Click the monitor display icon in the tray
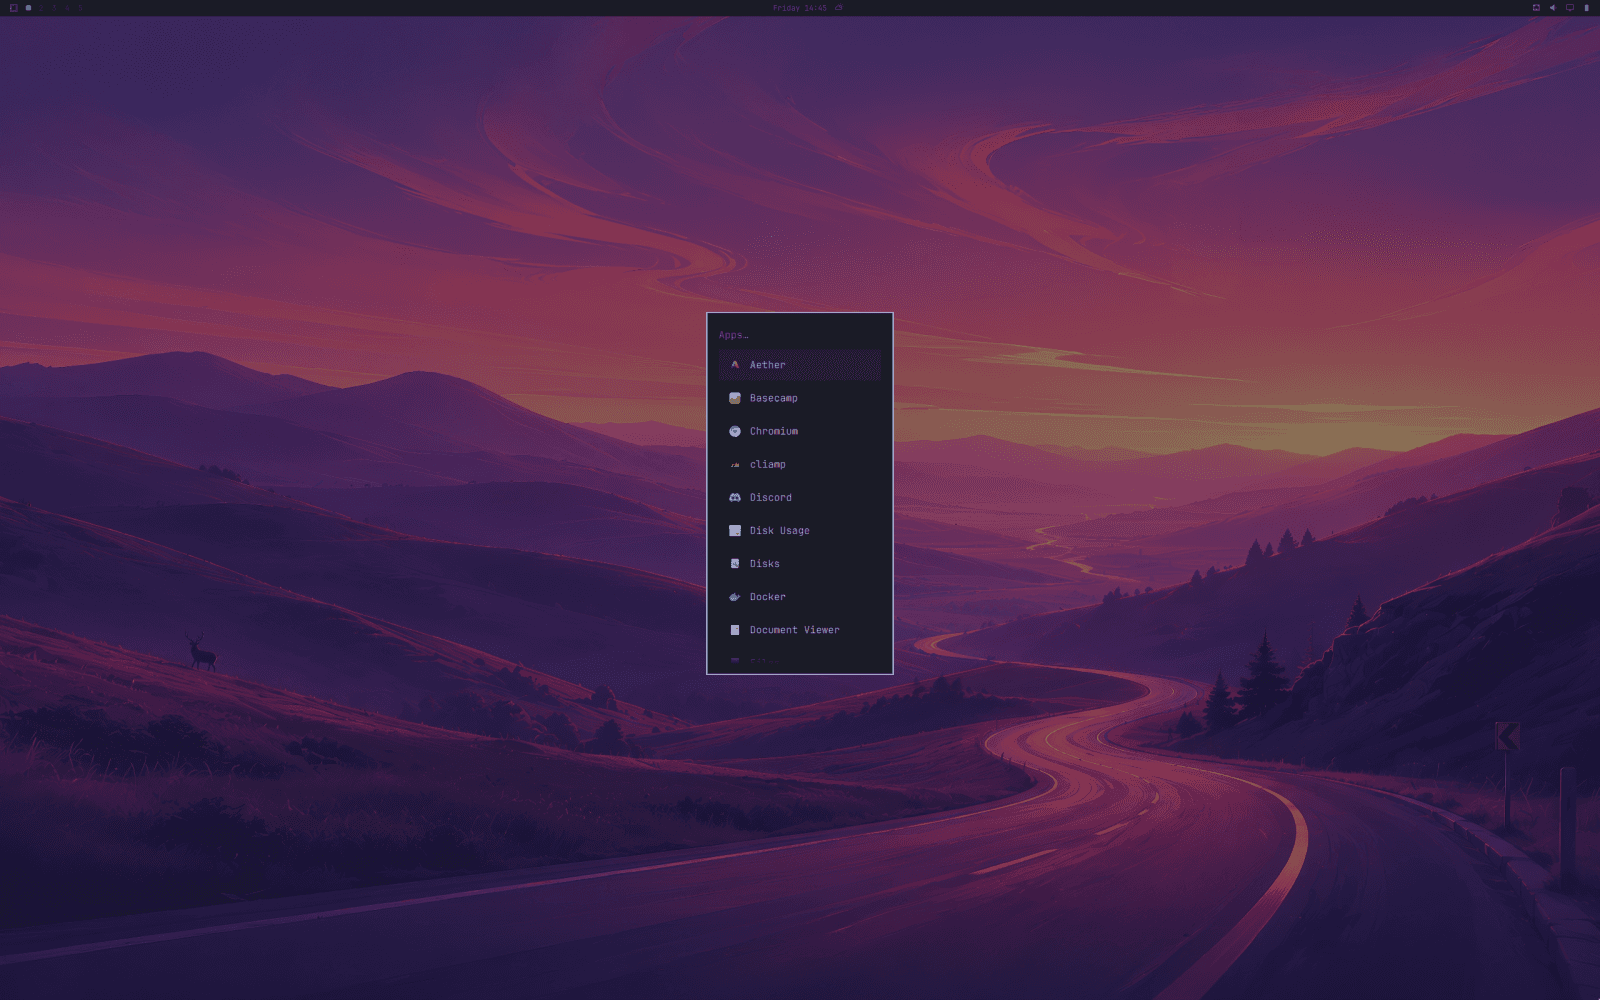This screenshot has height=1000, width=1600. click(x=1570, y=8)
